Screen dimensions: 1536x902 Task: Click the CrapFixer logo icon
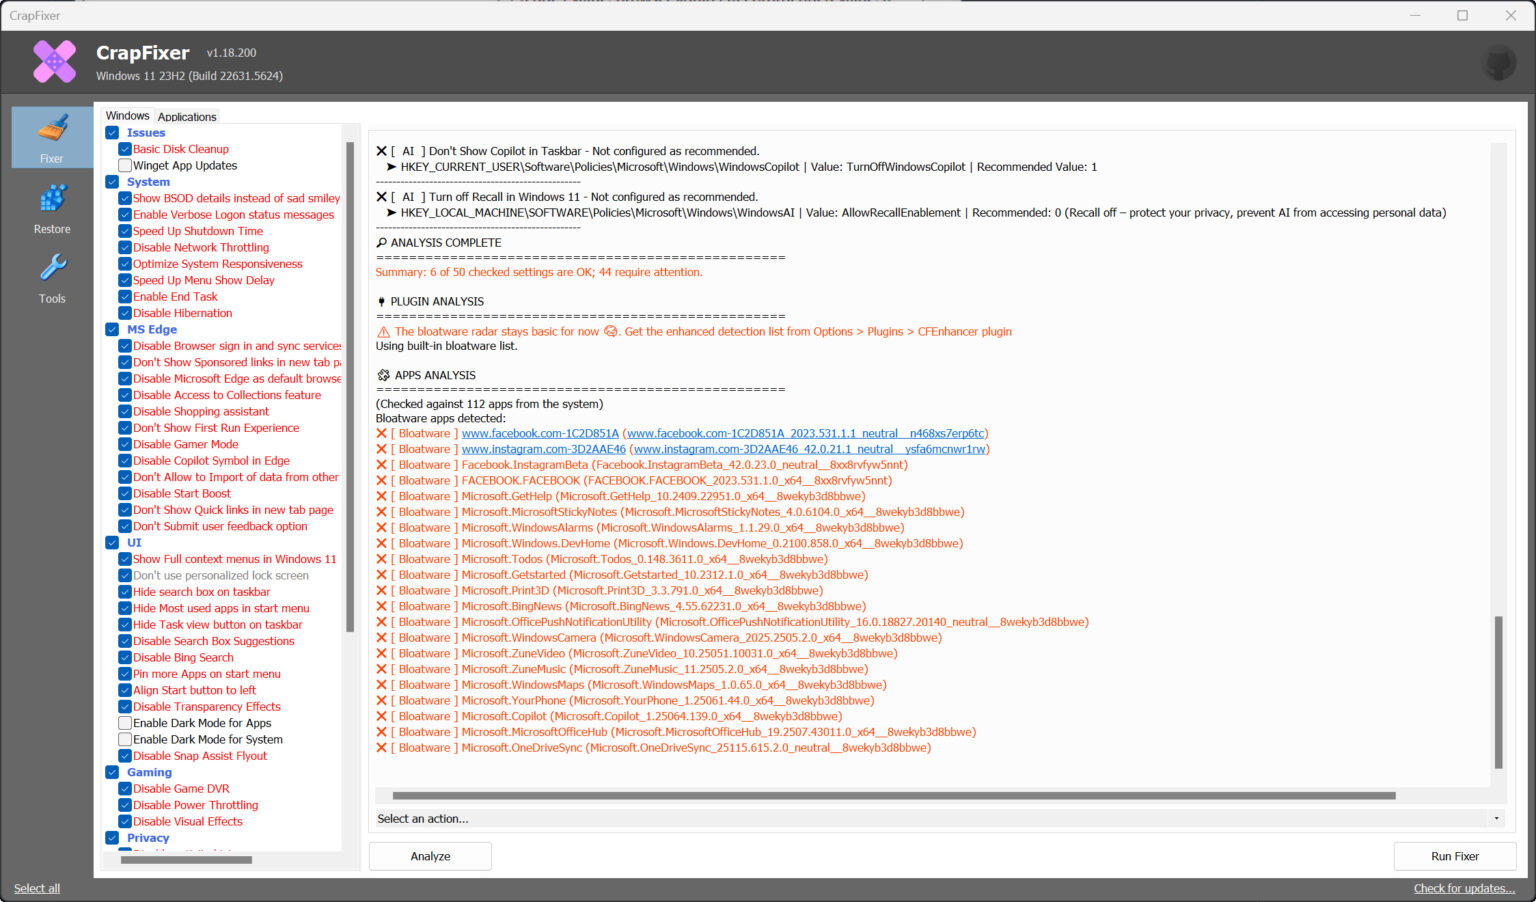54,61
